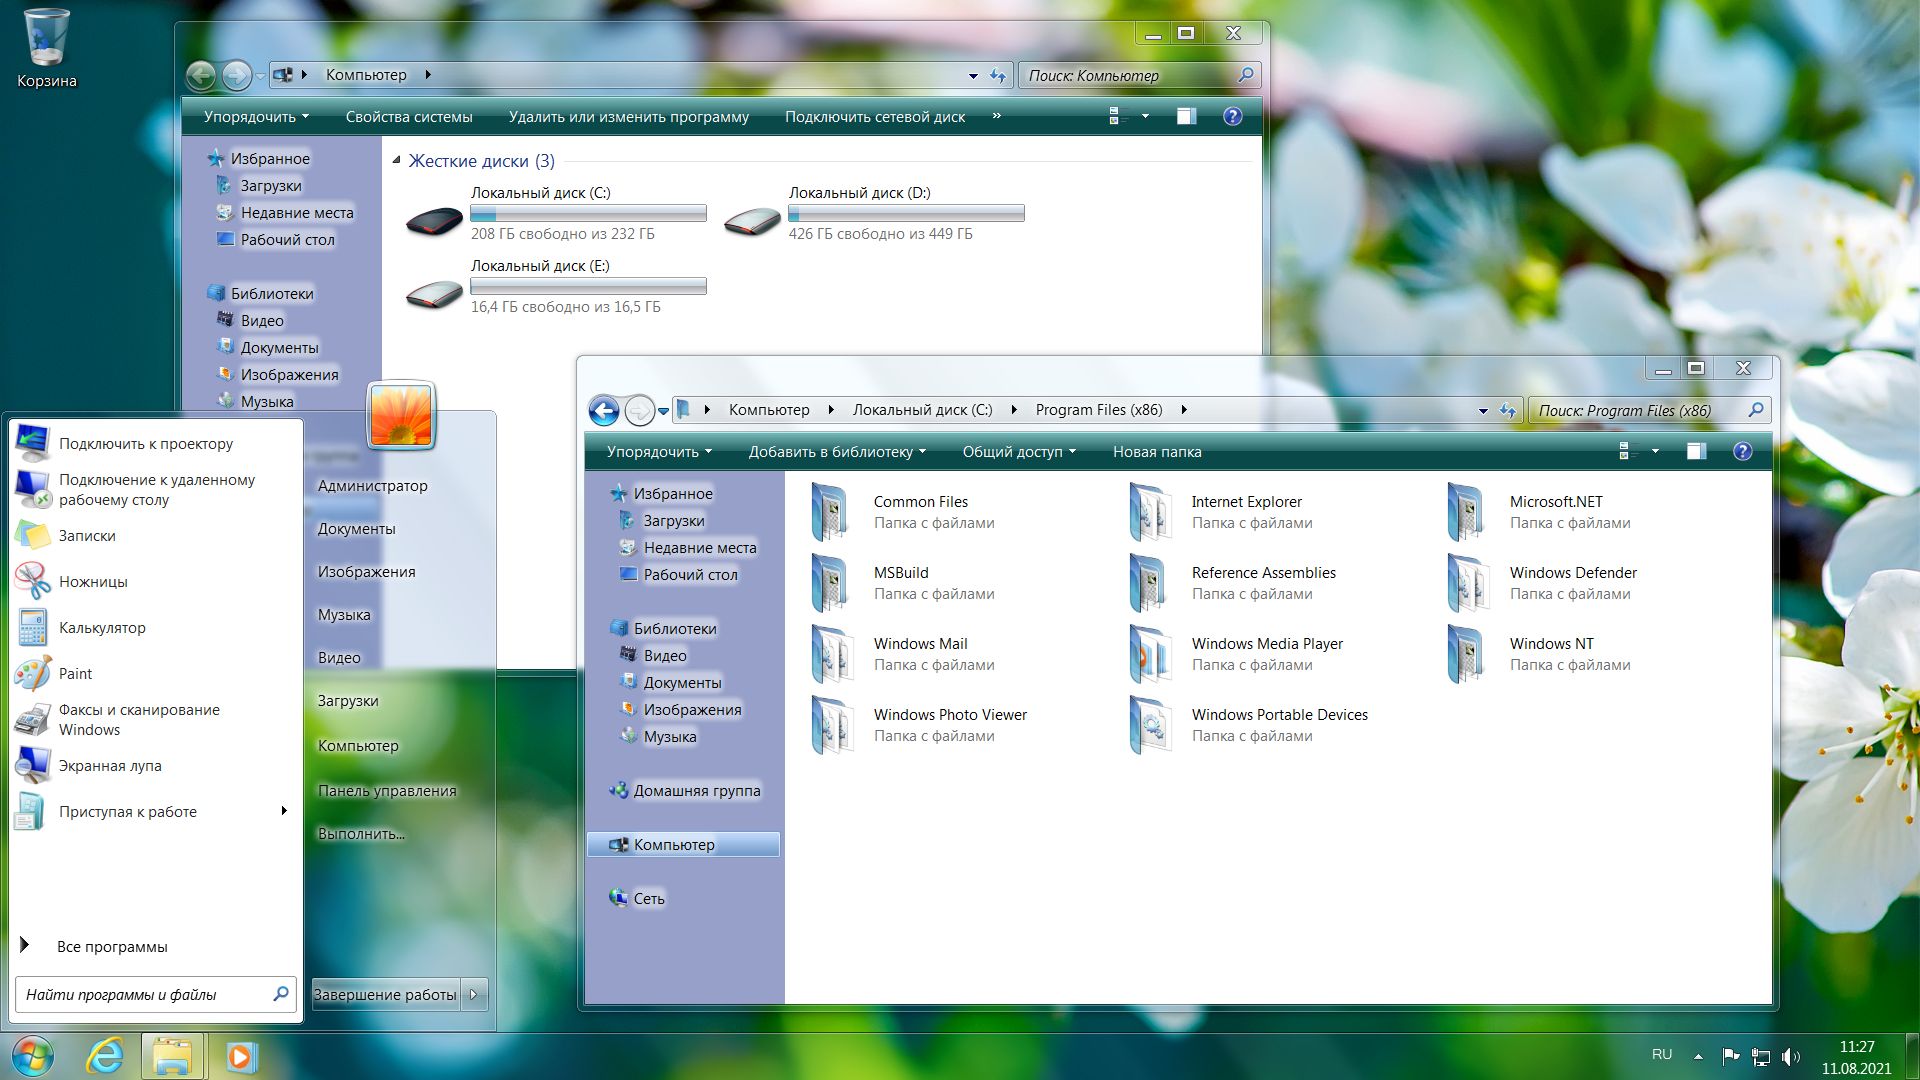This screenshot has height=1080, width=1920.
Task: Launch Internet Explorer from taskbar
Action: point(105,1056)
